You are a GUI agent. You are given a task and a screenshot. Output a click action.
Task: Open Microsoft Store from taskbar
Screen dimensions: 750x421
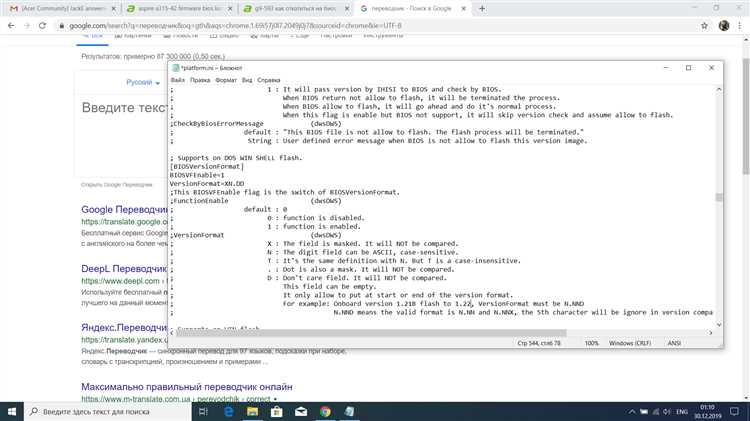coord(276,411)
